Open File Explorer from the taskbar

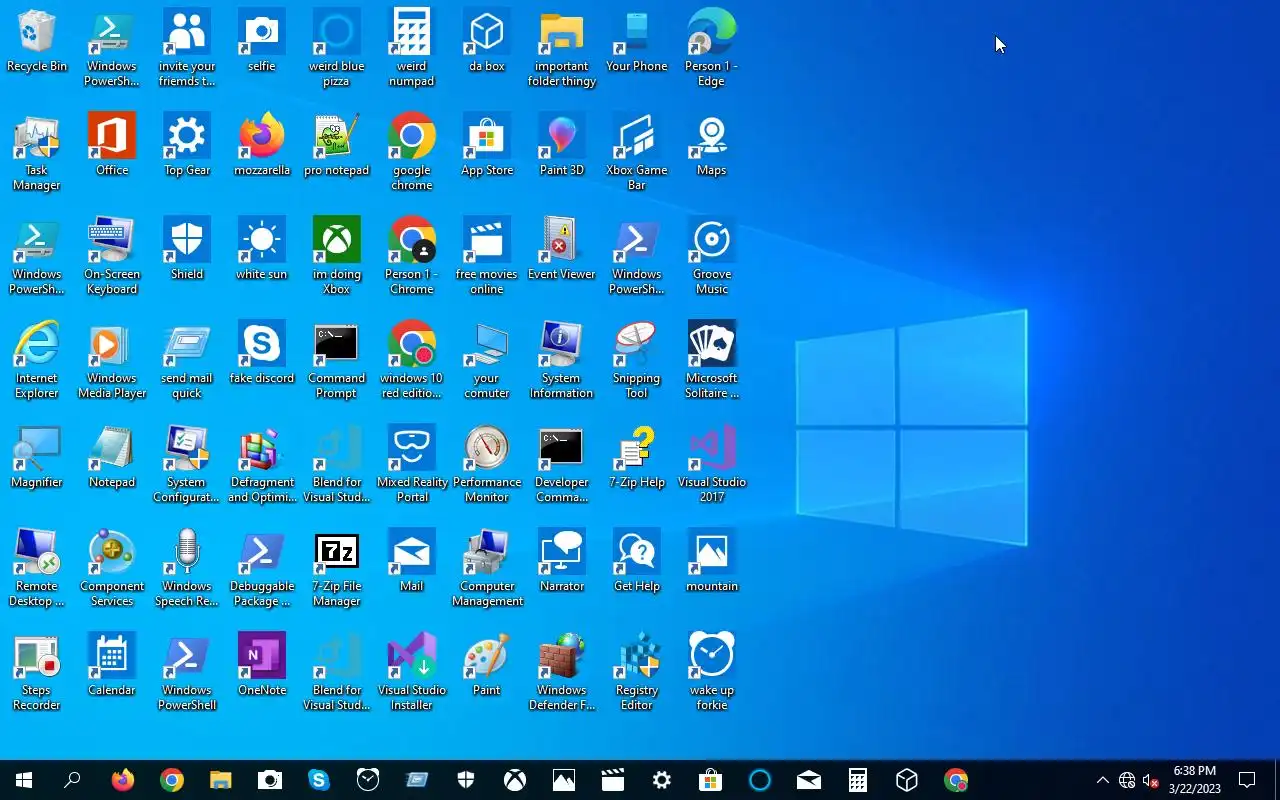[220, 780]
